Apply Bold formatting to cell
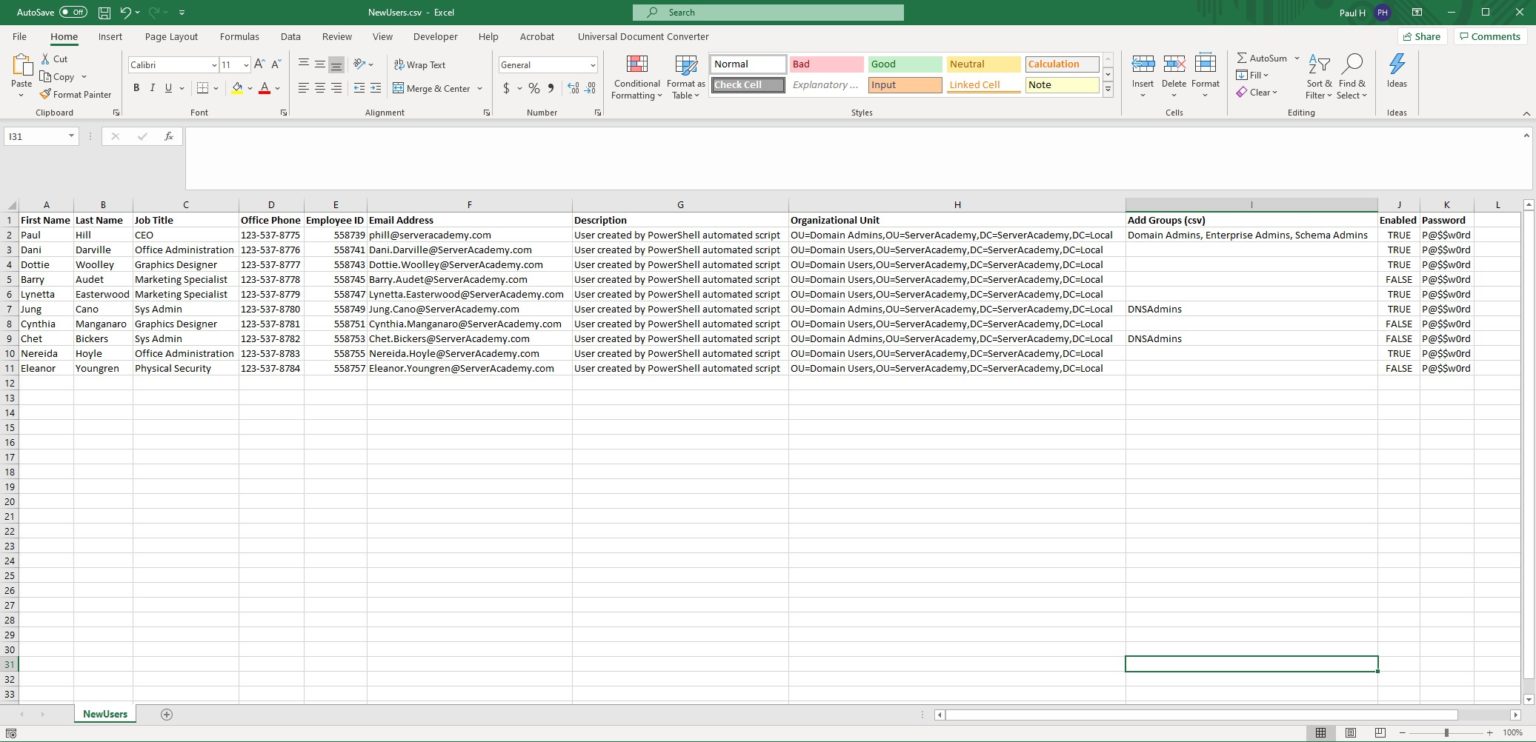Viewport: 1536px width, 742px height. (x=136, y=88)
